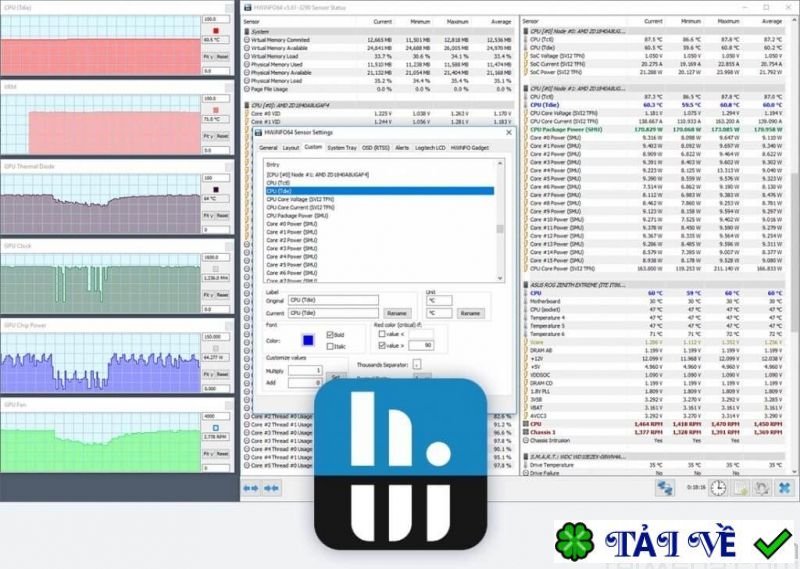Click Fit y in the GPU Thermal Diode graph
Screen dimensions: 800x569
(x=208, y=215)
